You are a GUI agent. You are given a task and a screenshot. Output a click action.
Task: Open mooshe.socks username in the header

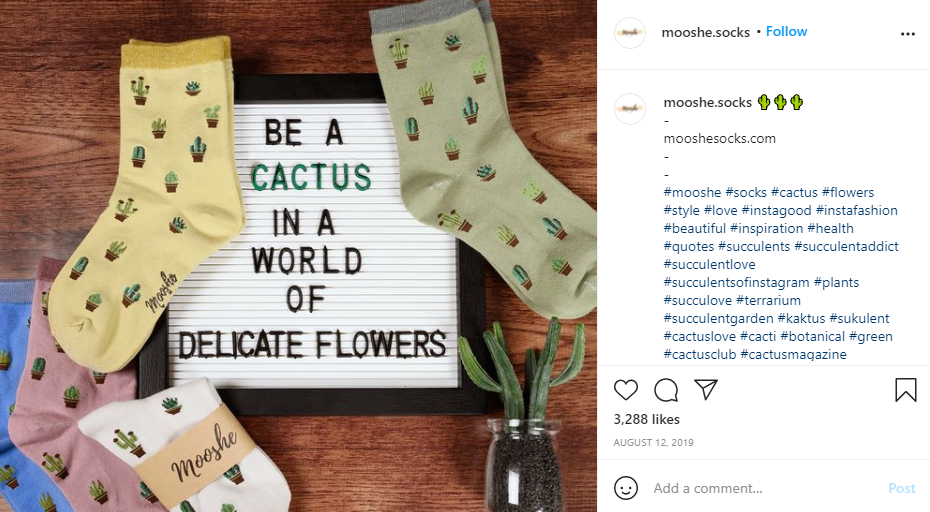pos(705,32)
